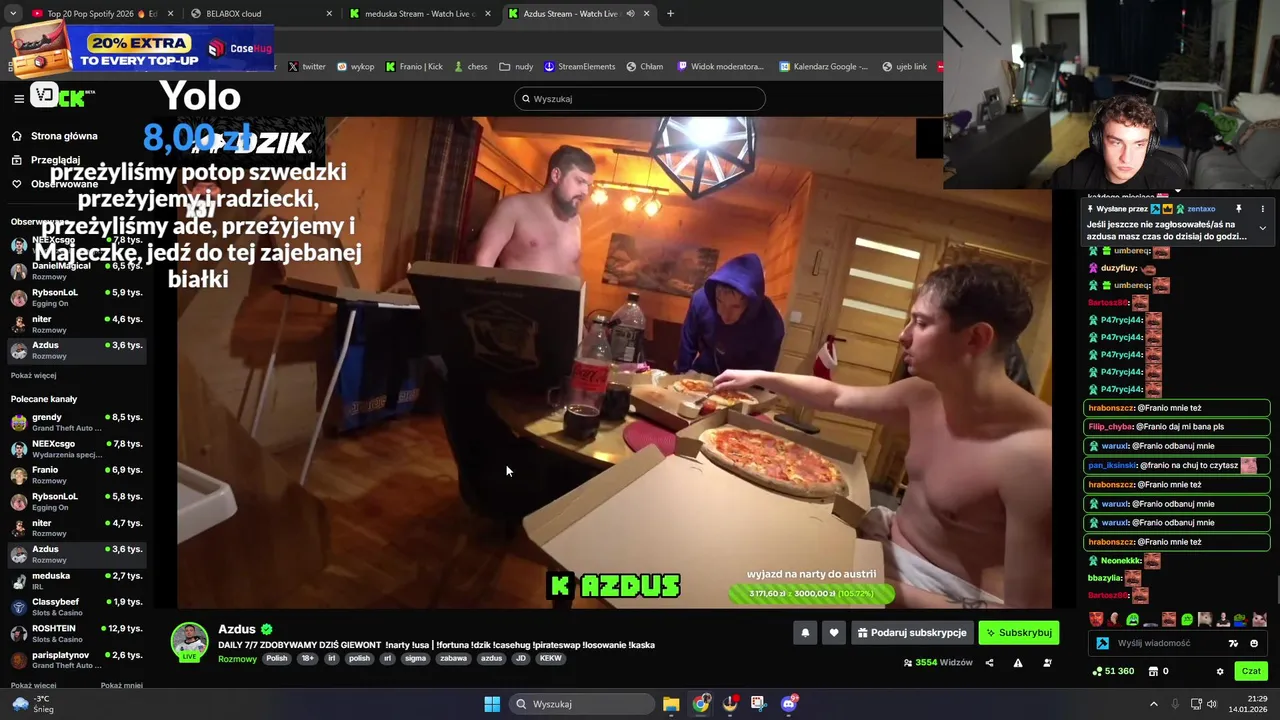Viewport: 1280px width, 720px height.
Task: Open pinned message three-dot options
Action: [x=1262, y=209]
